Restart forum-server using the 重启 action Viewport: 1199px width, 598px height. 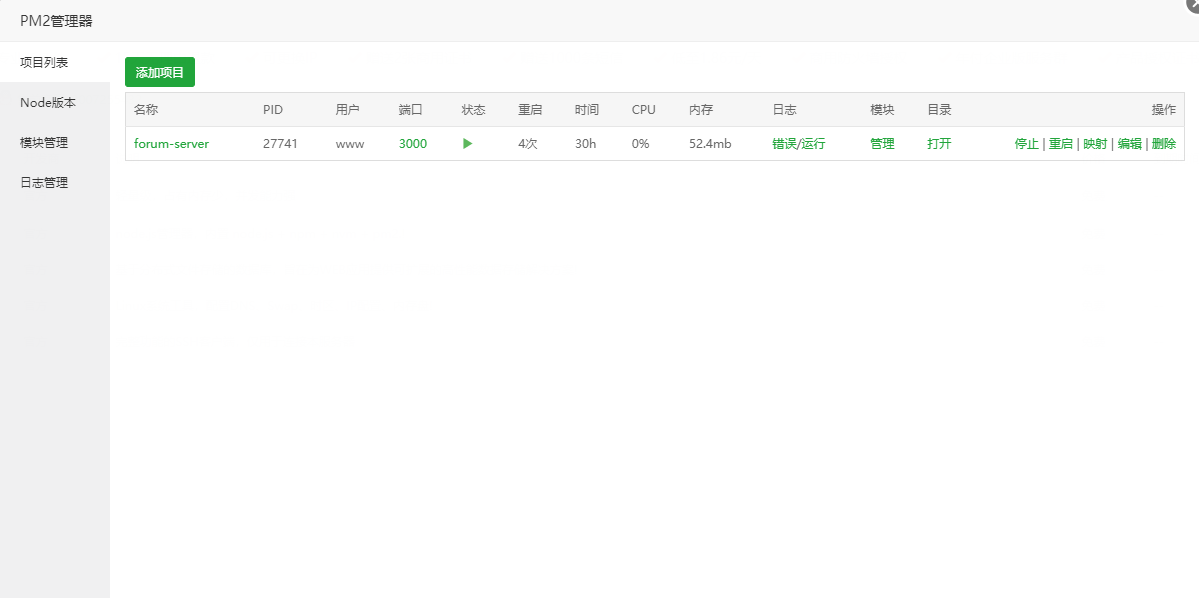tap(1060, 143)
